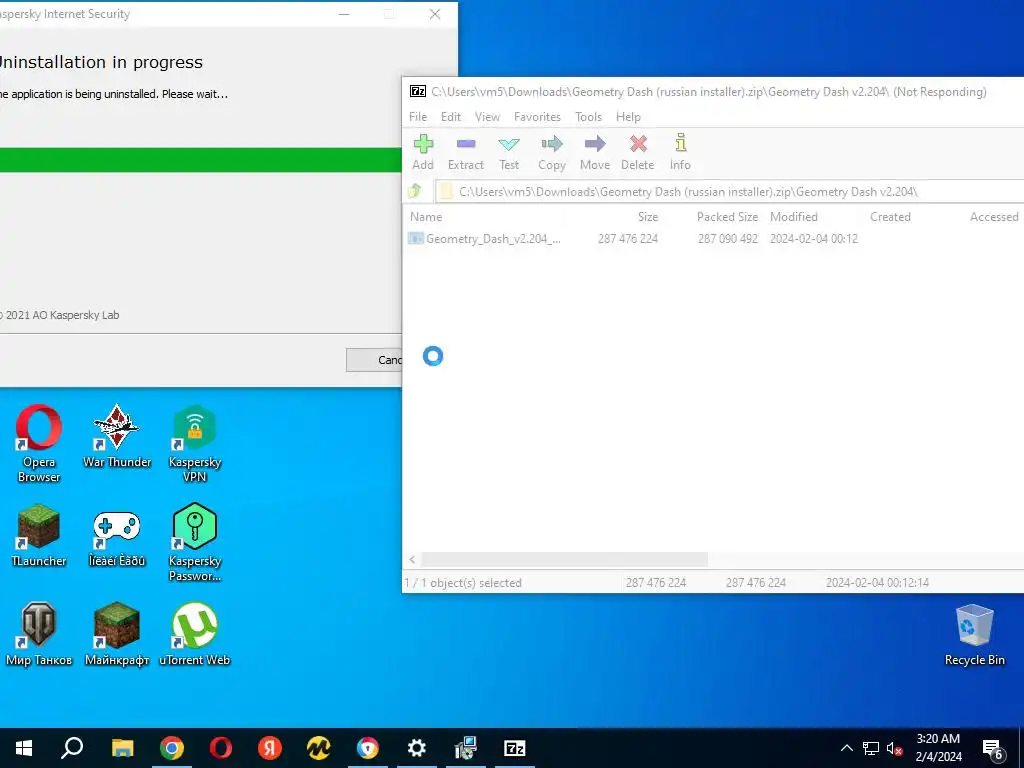
Task: Click the 7-Zip horizontal scrollbar thumb
Action: [565, 560]
